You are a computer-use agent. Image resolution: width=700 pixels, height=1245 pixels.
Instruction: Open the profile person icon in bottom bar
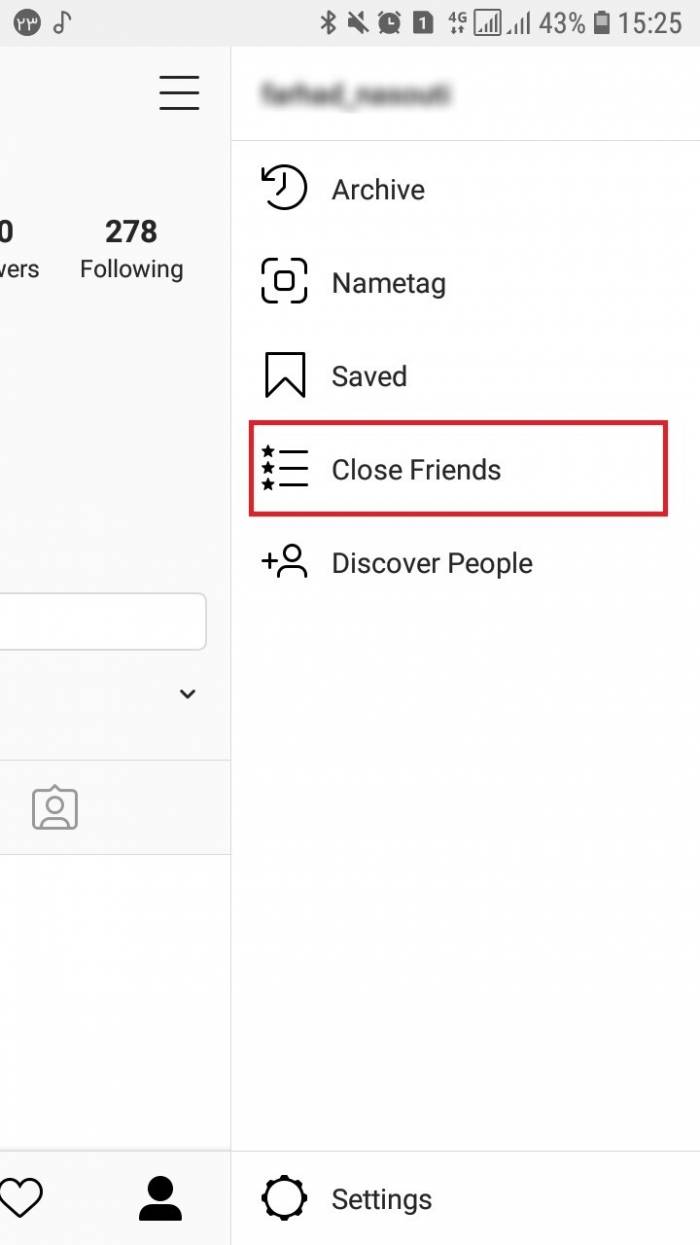click(160, 1198)
